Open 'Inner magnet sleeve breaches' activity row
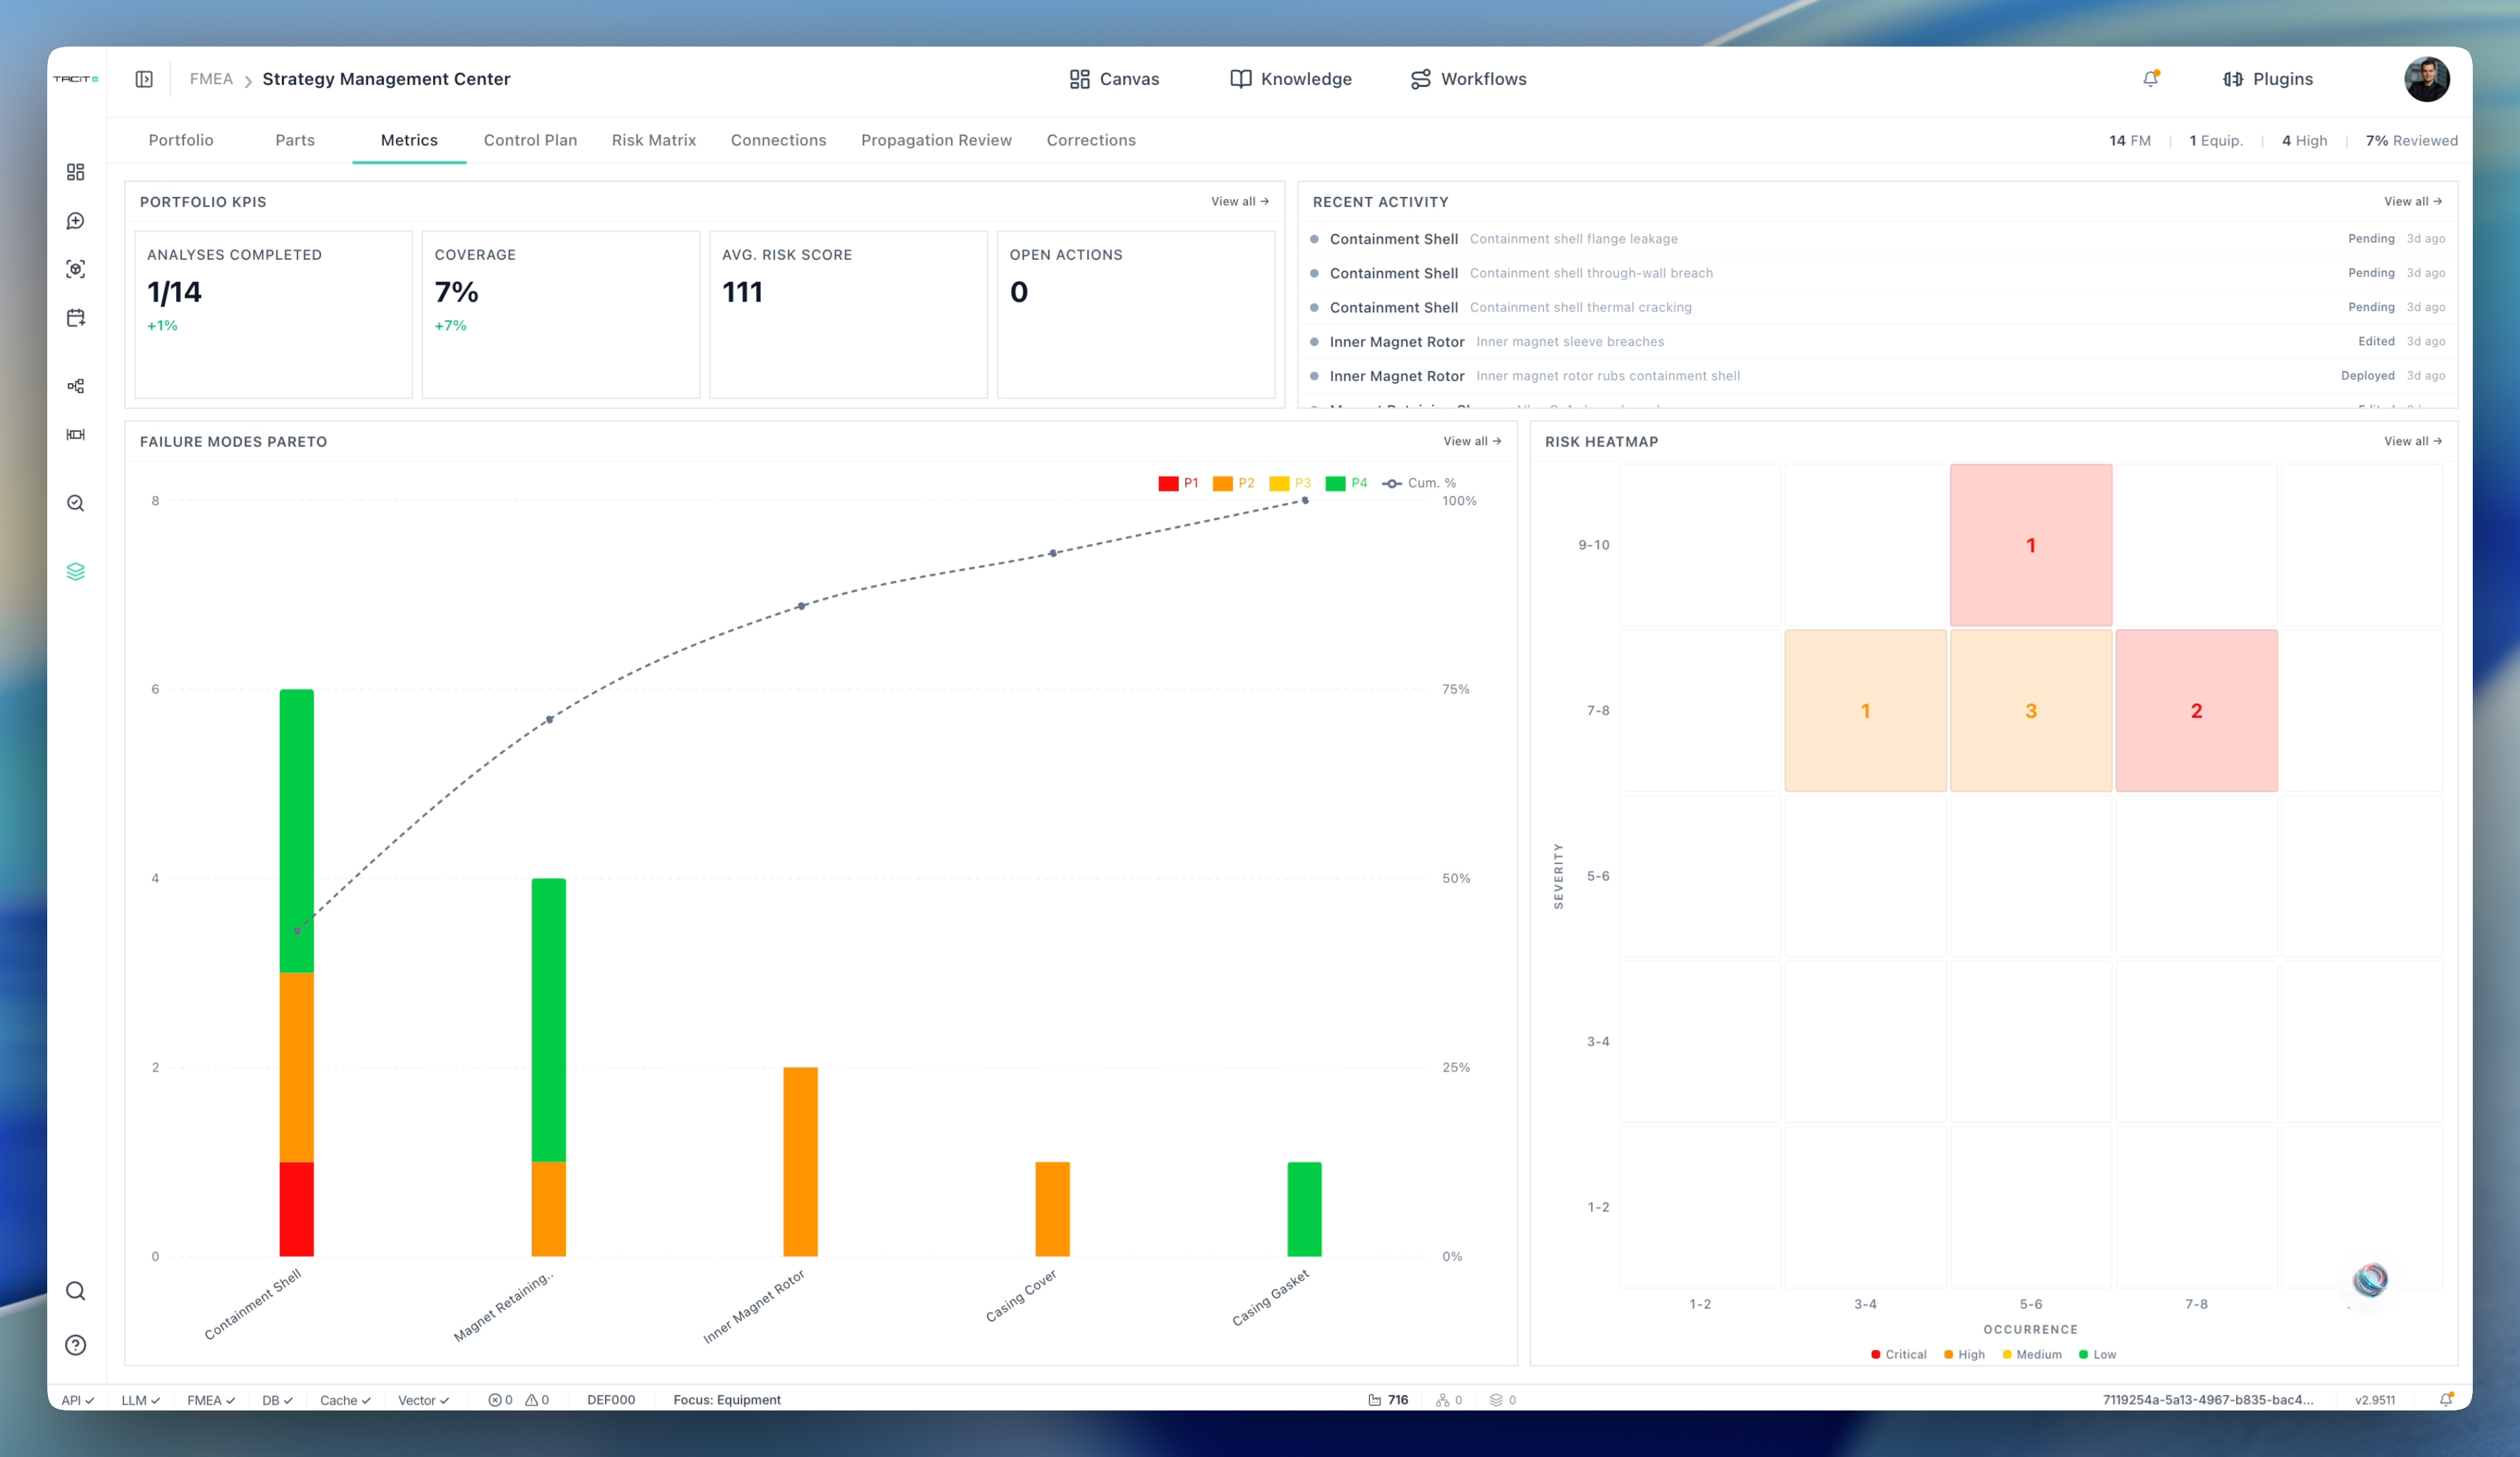This screenshot has width=2520, height=1457. click(x=1877, y=342)
